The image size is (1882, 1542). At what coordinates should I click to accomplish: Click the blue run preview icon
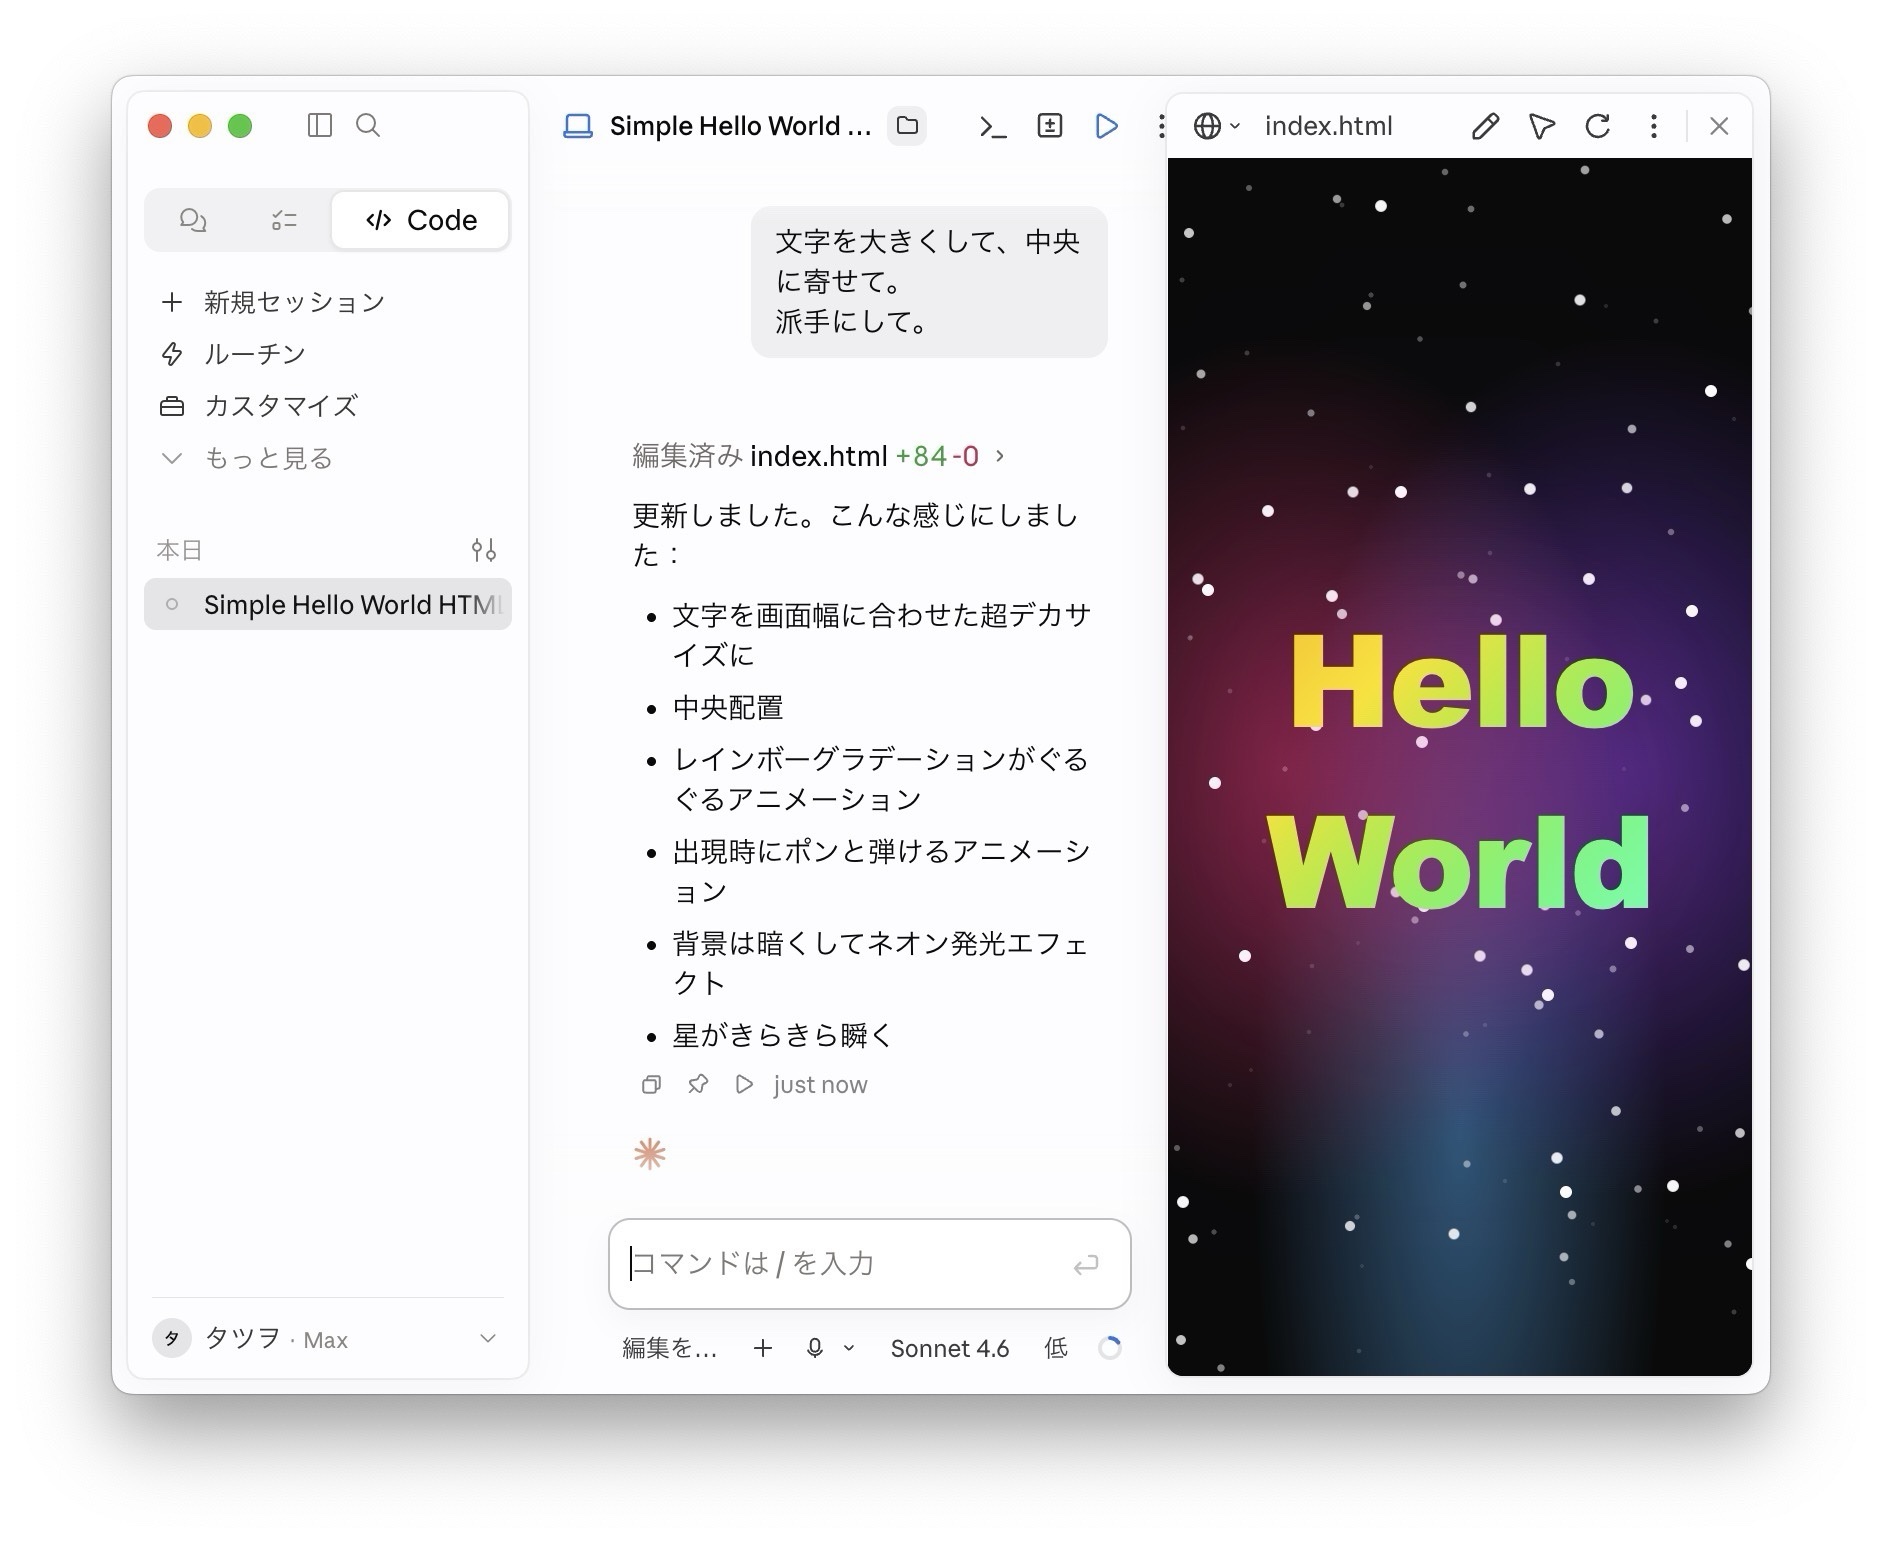[1106, 126]
